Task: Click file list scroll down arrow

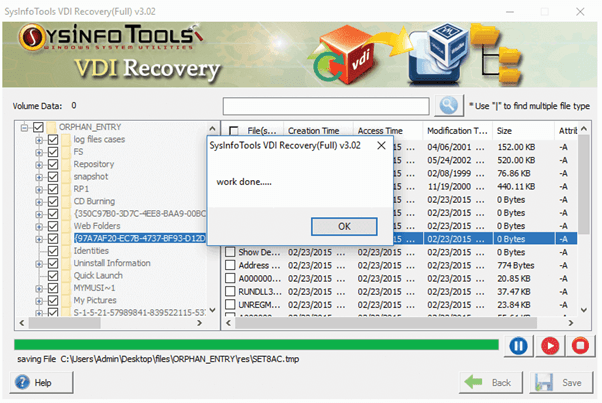Action: click(584, 310)
